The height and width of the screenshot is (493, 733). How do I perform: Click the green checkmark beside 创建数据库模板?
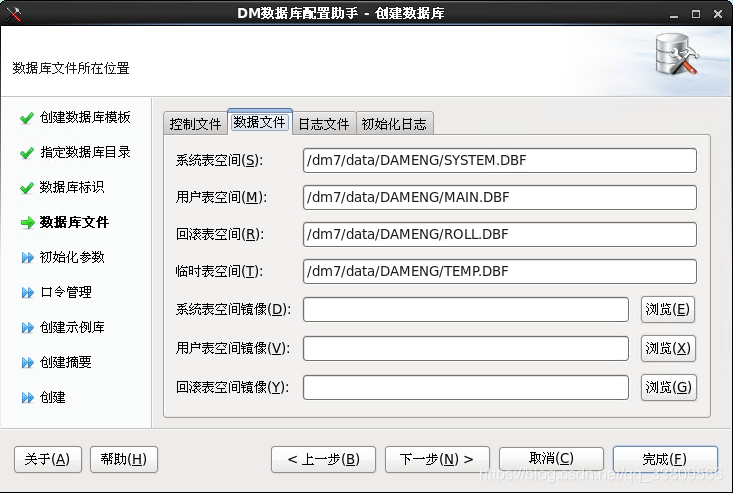(x=27, y=118)
